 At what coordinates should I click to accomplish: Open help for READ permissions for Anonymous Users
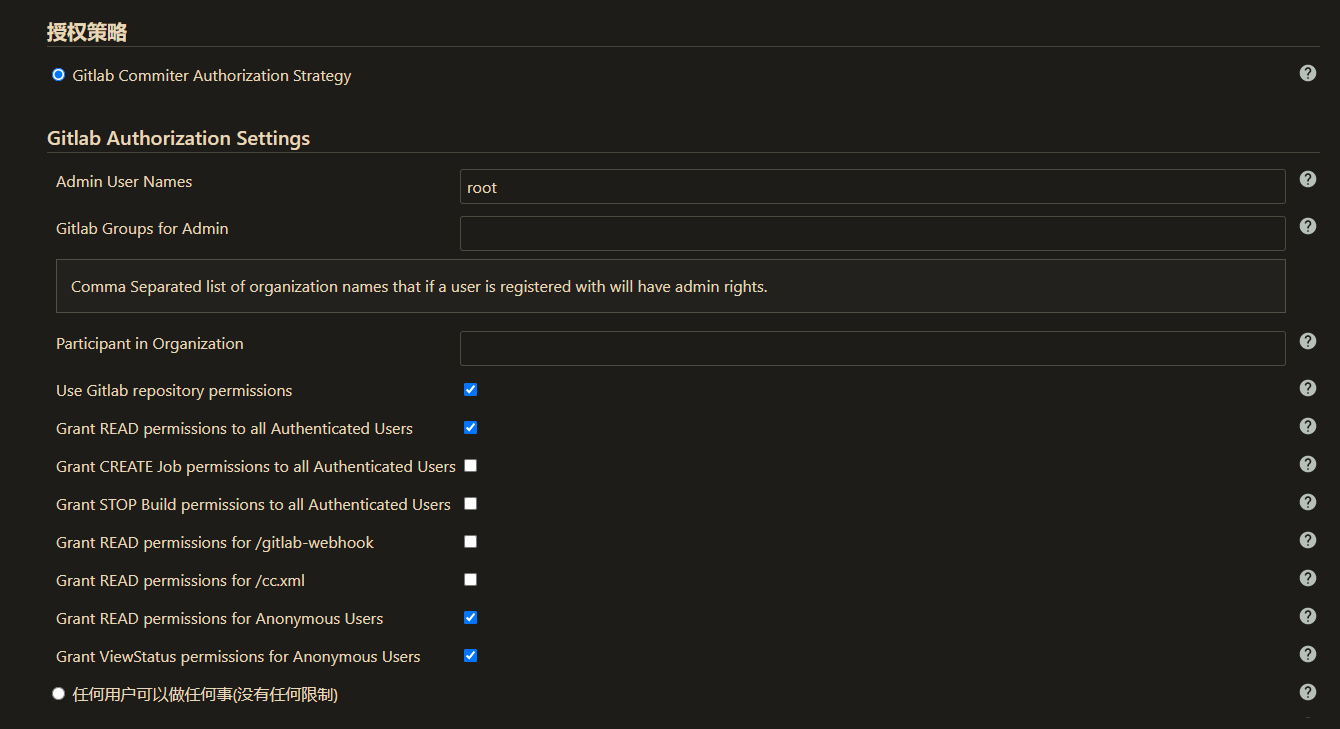(1307, 616)
